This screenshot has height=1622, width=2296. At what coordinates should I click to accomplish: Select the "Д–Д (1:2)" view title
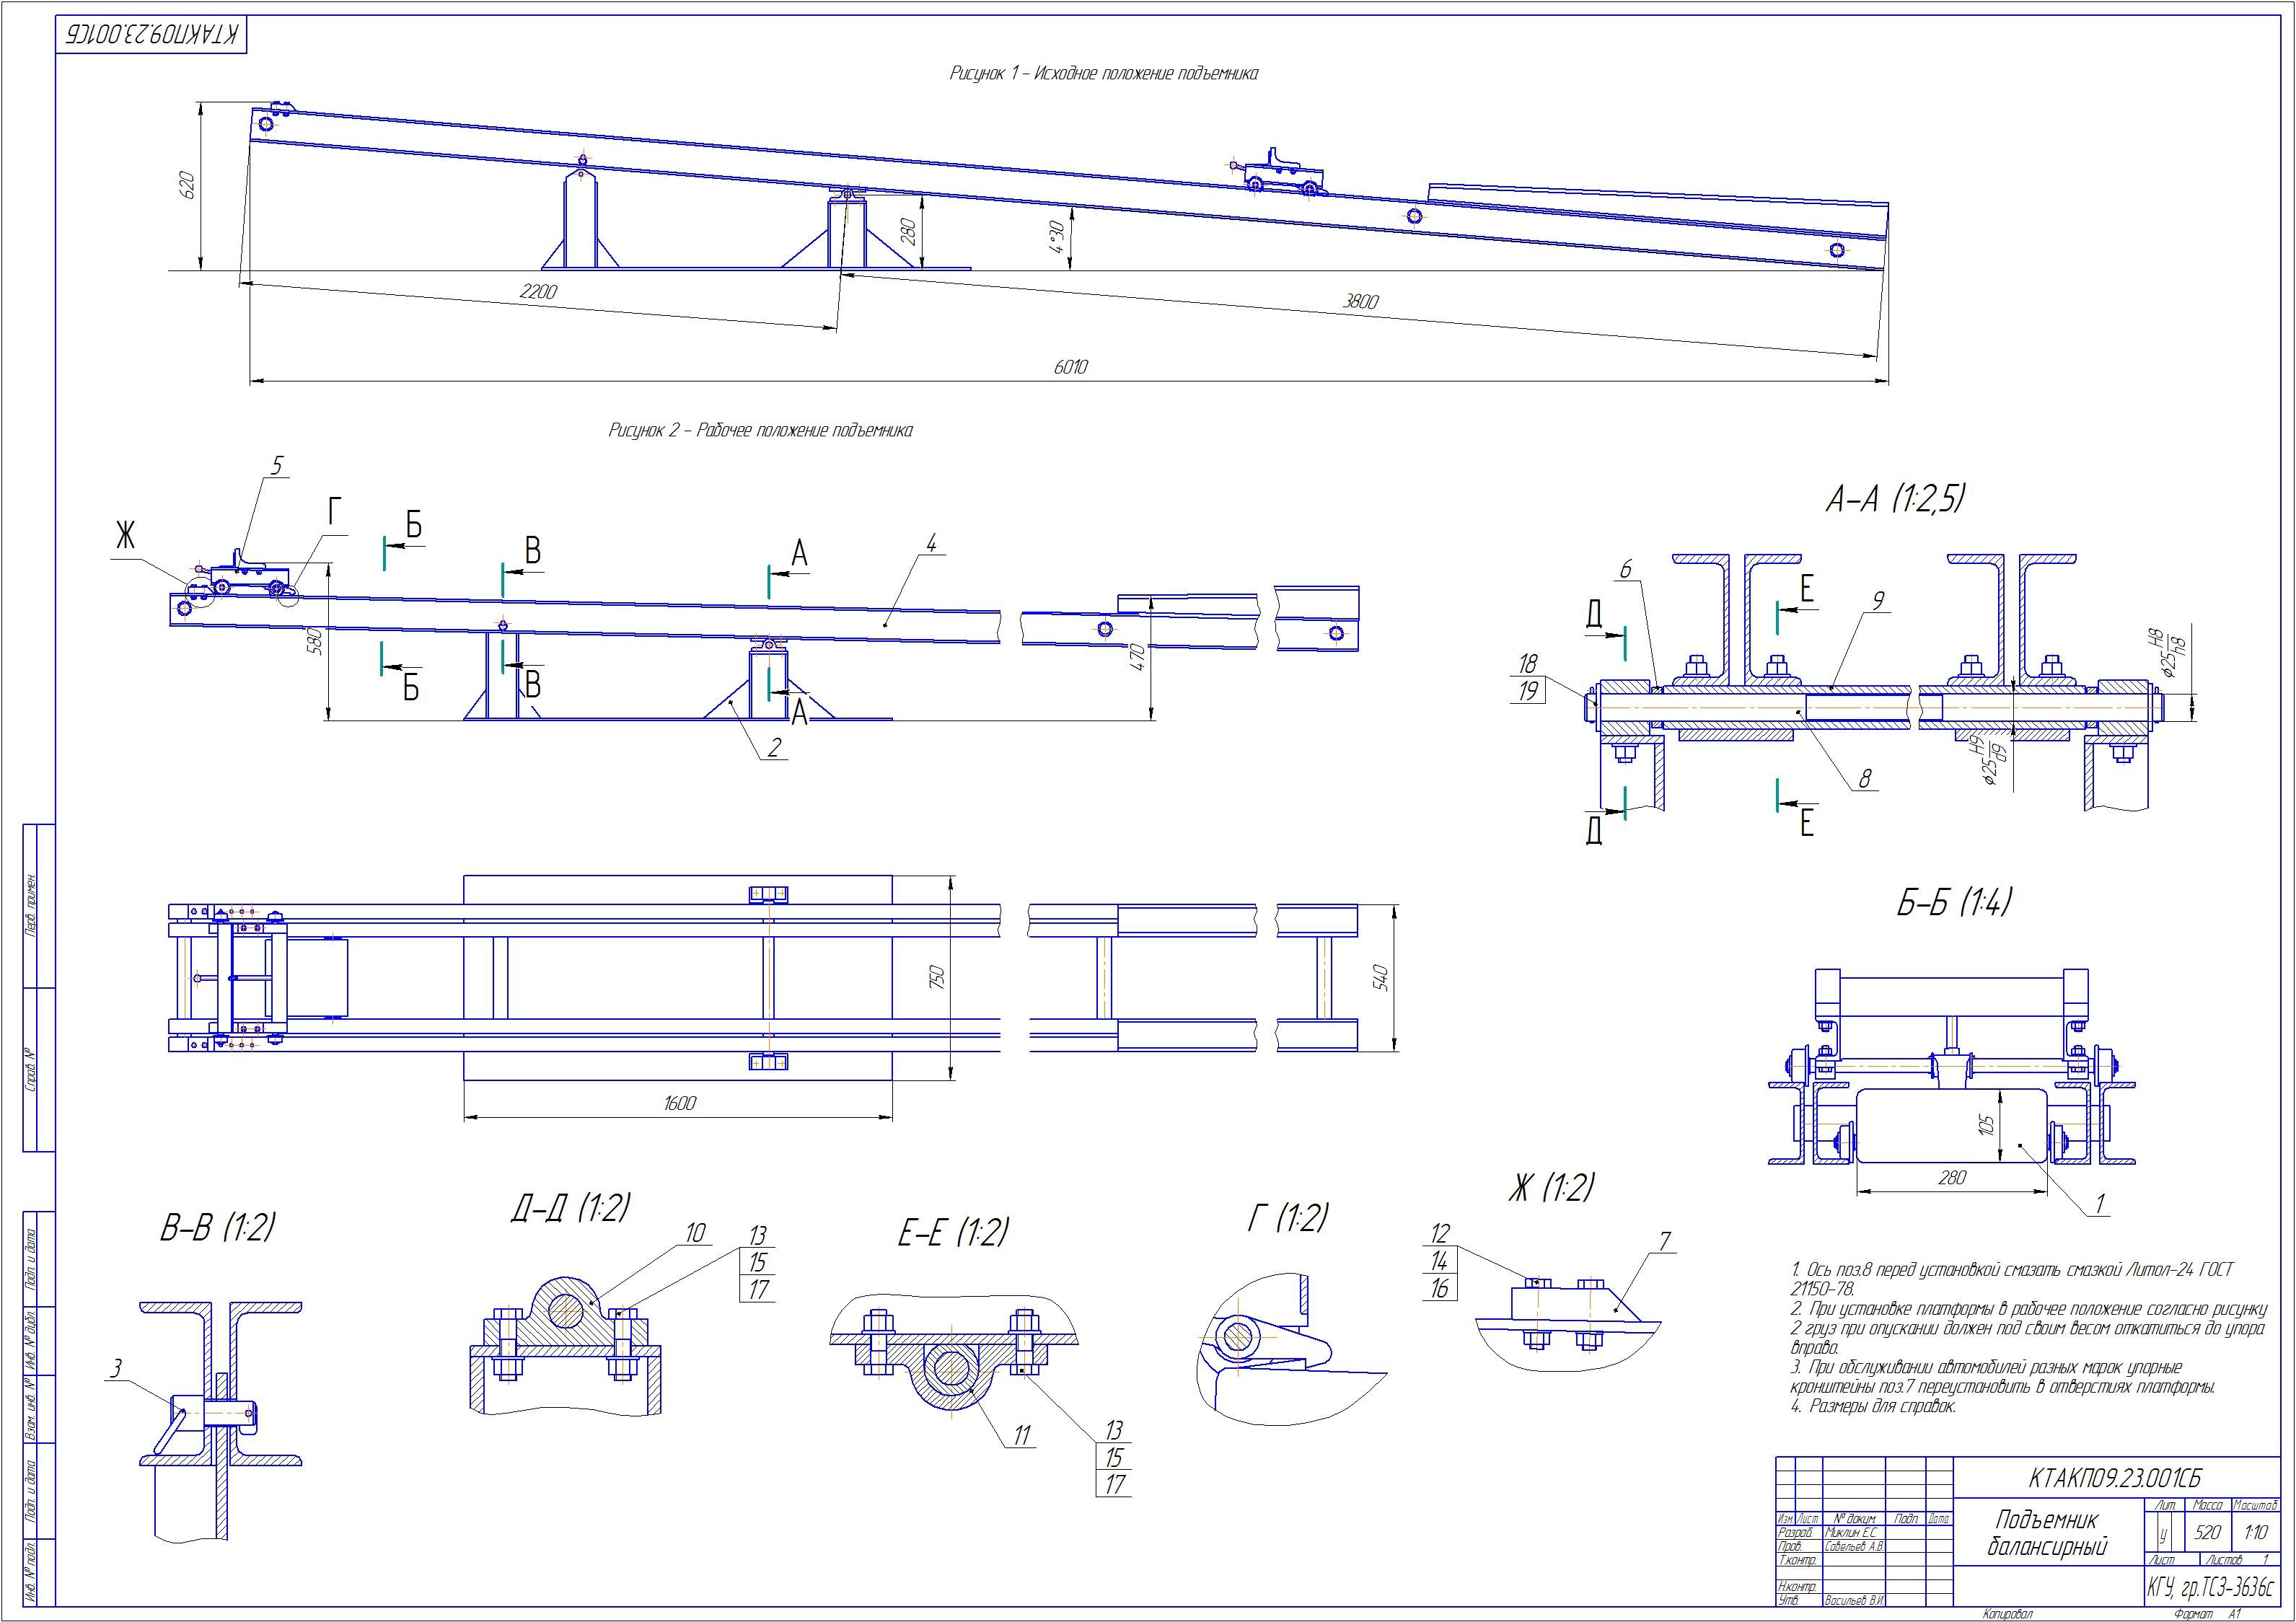click(570, 1208)
